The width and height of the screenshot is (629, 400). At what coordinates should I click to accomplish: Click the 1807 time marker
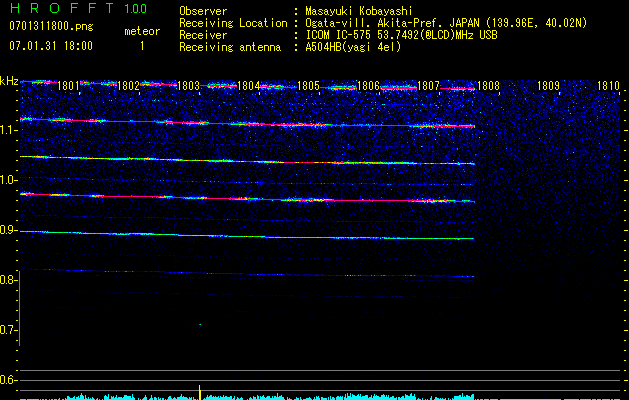click(x=428, y=87)
